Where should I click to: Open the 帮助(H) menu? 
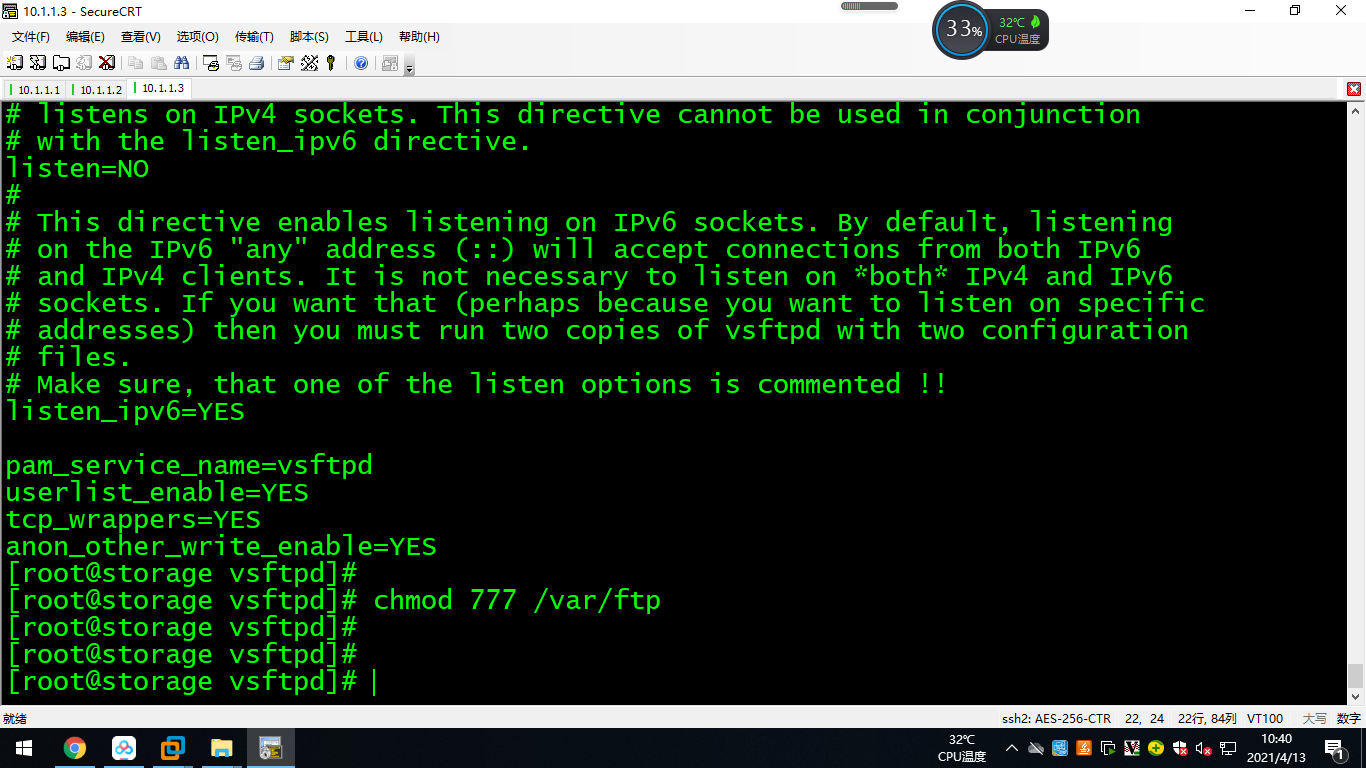point(419,37)
